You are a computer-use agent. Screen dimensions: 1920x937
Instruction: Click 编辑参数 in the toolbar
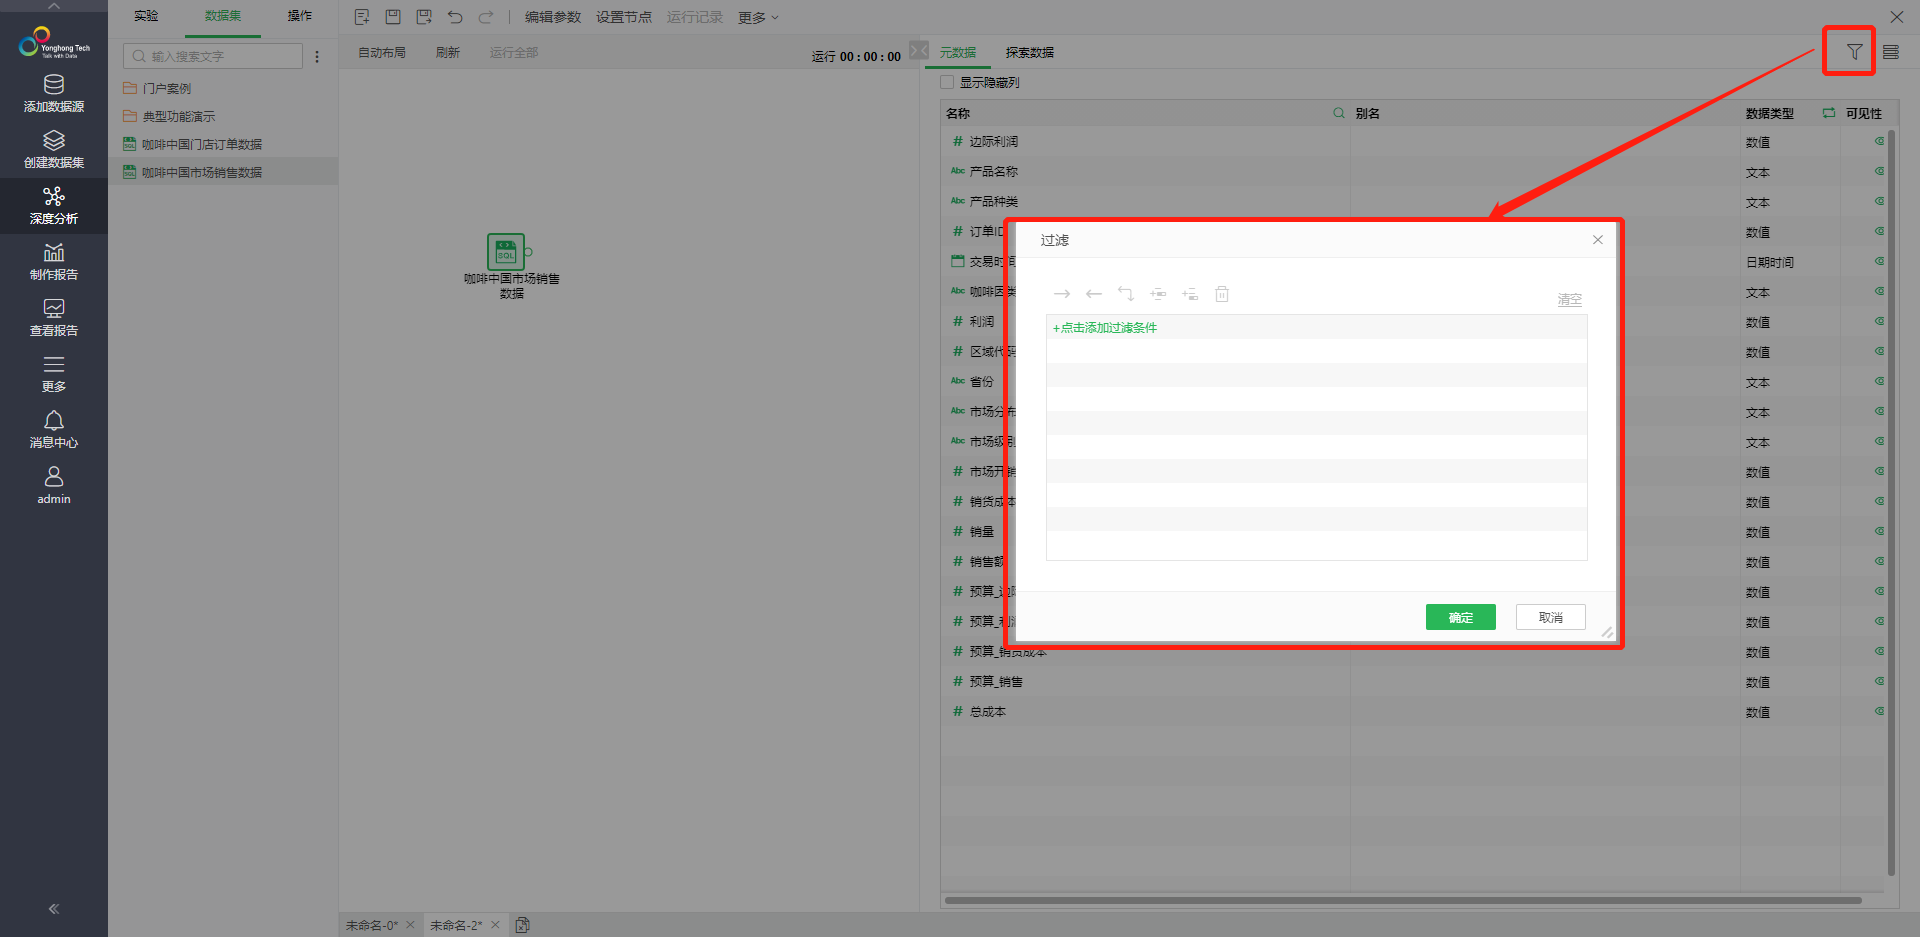tap(553, 17)
